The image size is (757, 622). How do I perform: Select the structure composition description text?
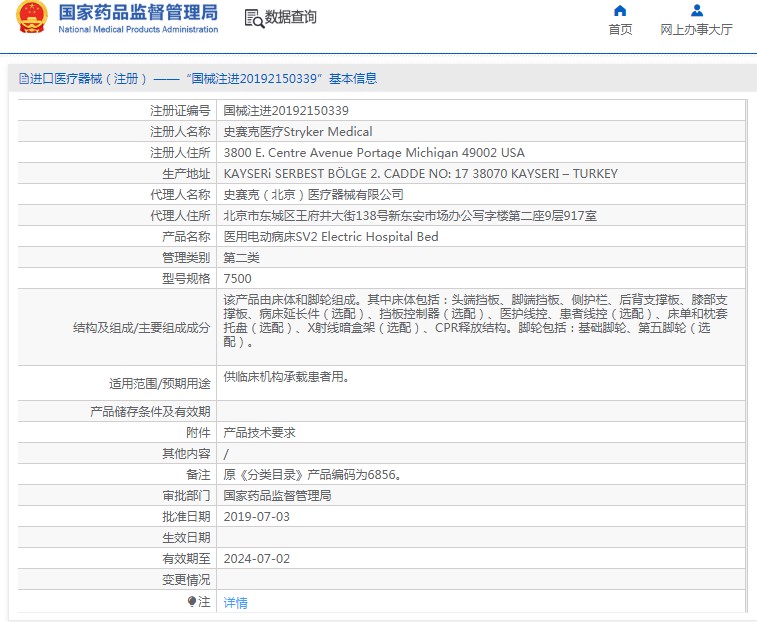(476, 321)
